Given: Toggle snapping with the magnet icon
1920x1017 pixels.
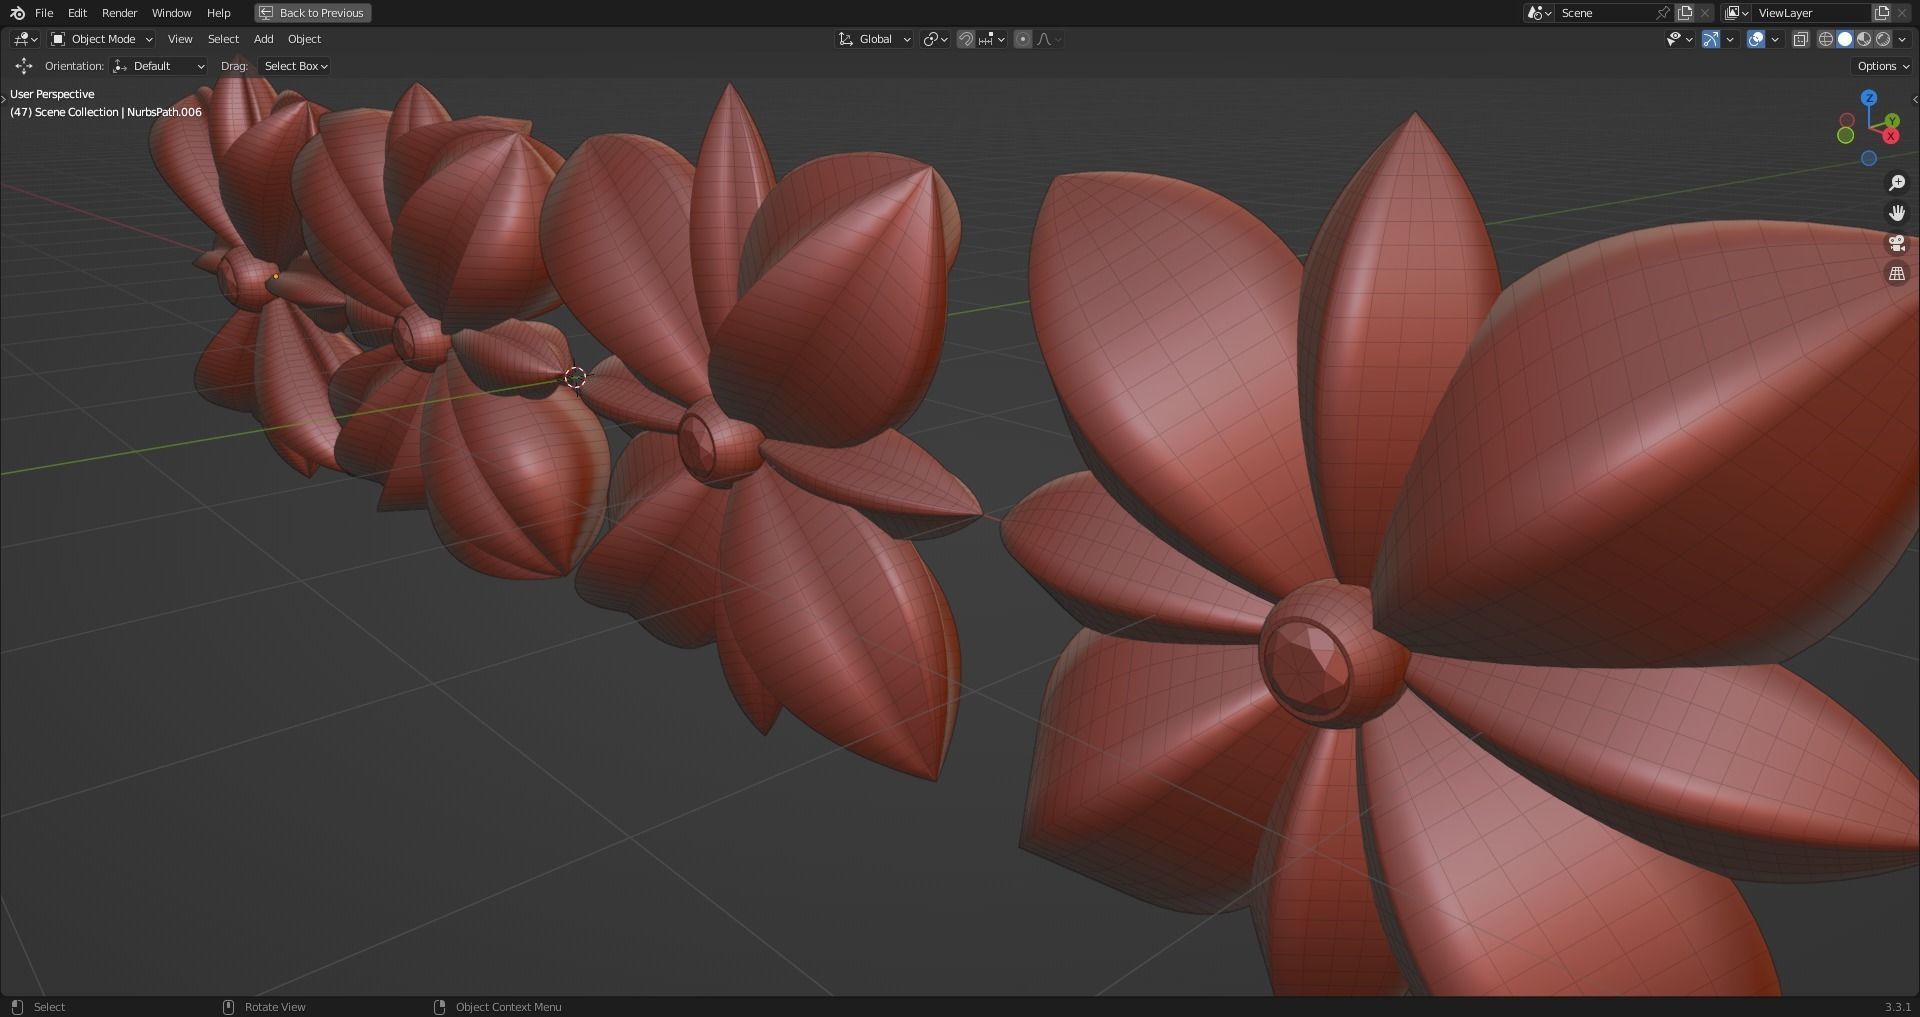Looking at the screenshot, I should (965, 39).
